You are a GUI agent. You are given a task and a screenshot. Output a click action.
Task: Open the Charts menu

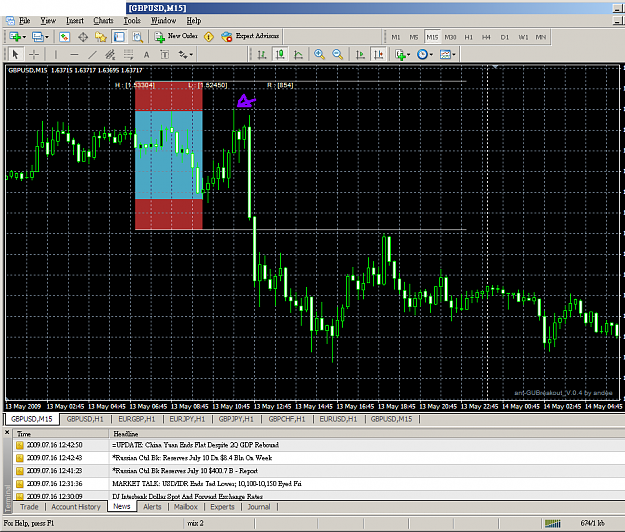point(103,21)
